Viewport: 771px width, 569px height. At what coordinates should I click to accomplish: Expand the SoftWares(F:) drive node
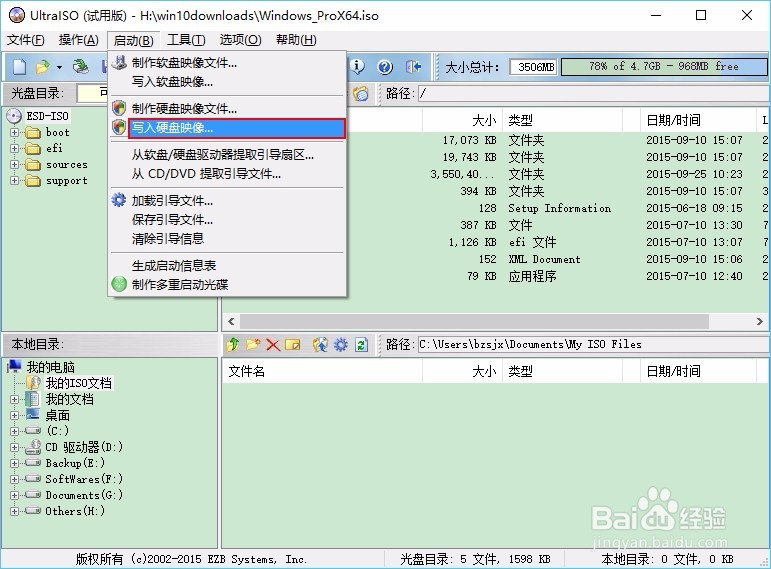pos(14,479)
